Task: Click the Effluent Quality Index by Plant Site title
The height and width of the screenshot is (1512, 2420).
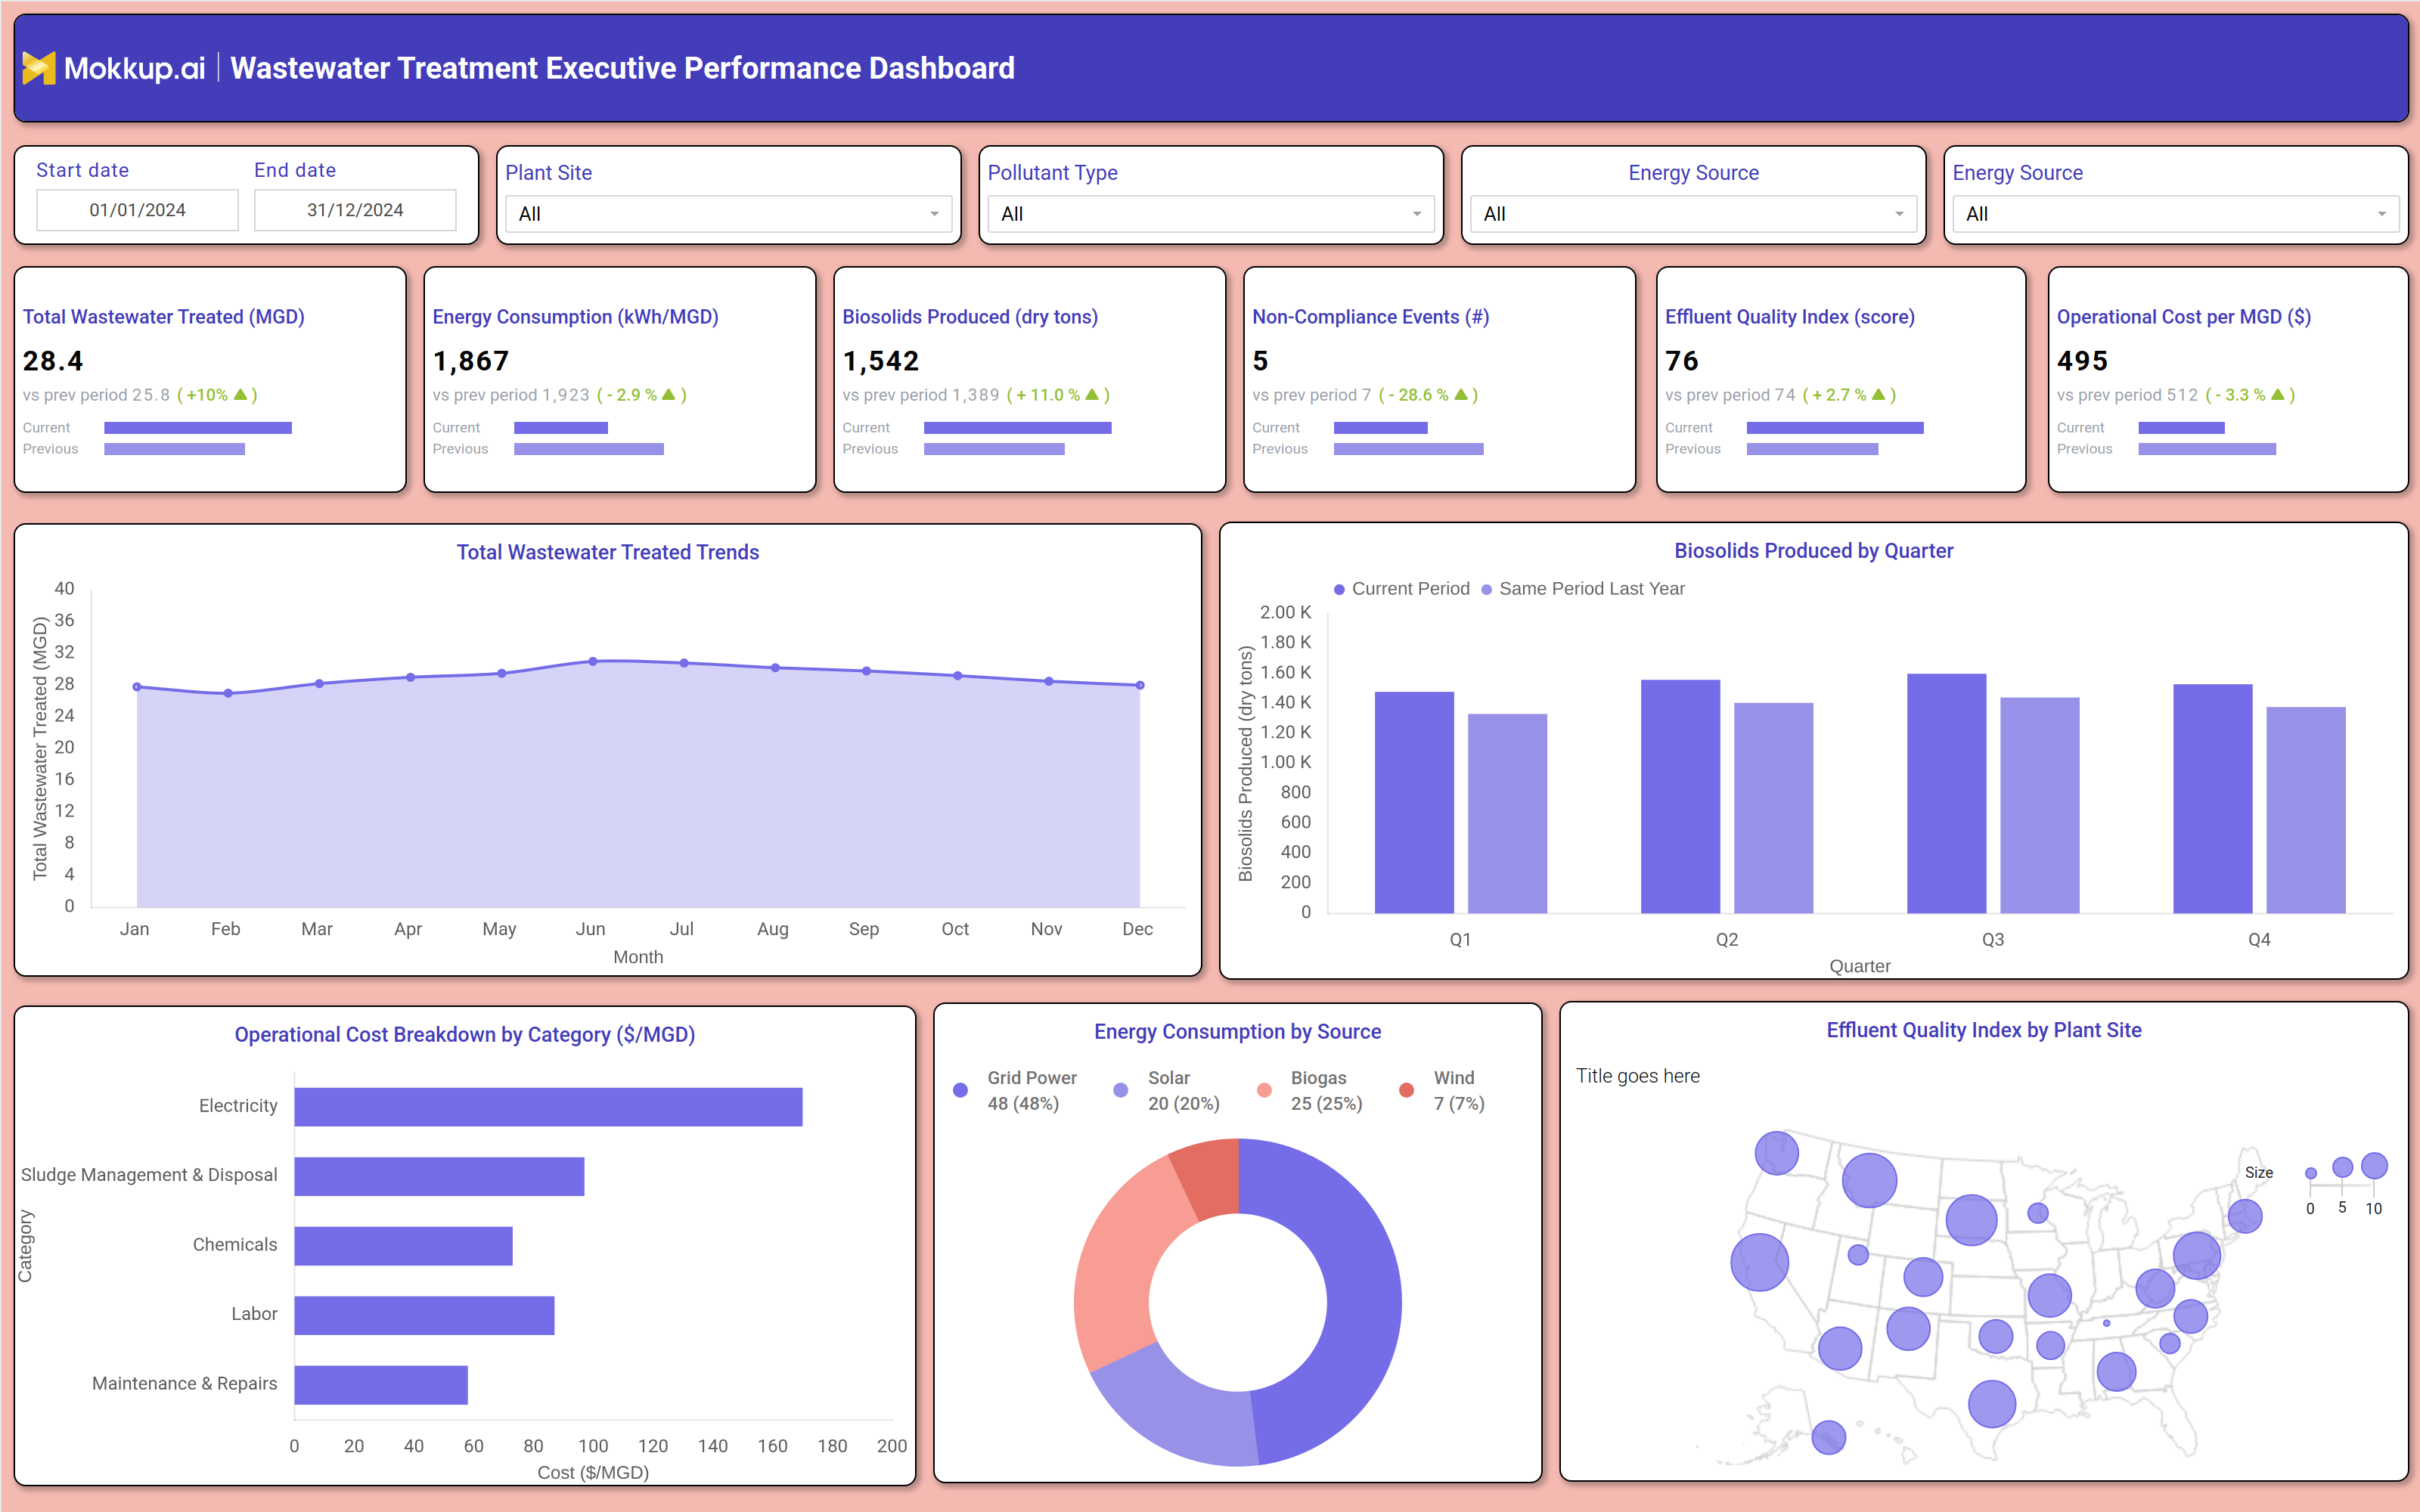Action: (1984, 1030)
